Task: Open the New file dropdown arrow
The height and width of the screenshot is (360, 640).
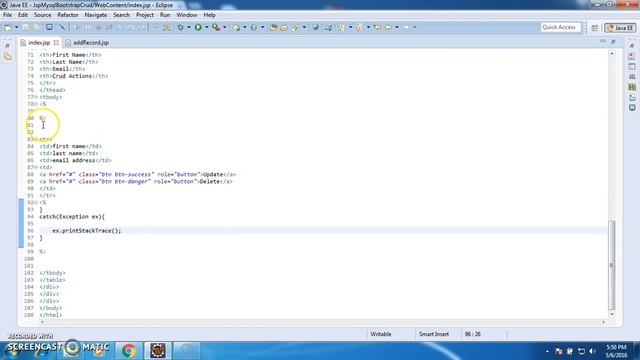Action: [x=16, y=27]
